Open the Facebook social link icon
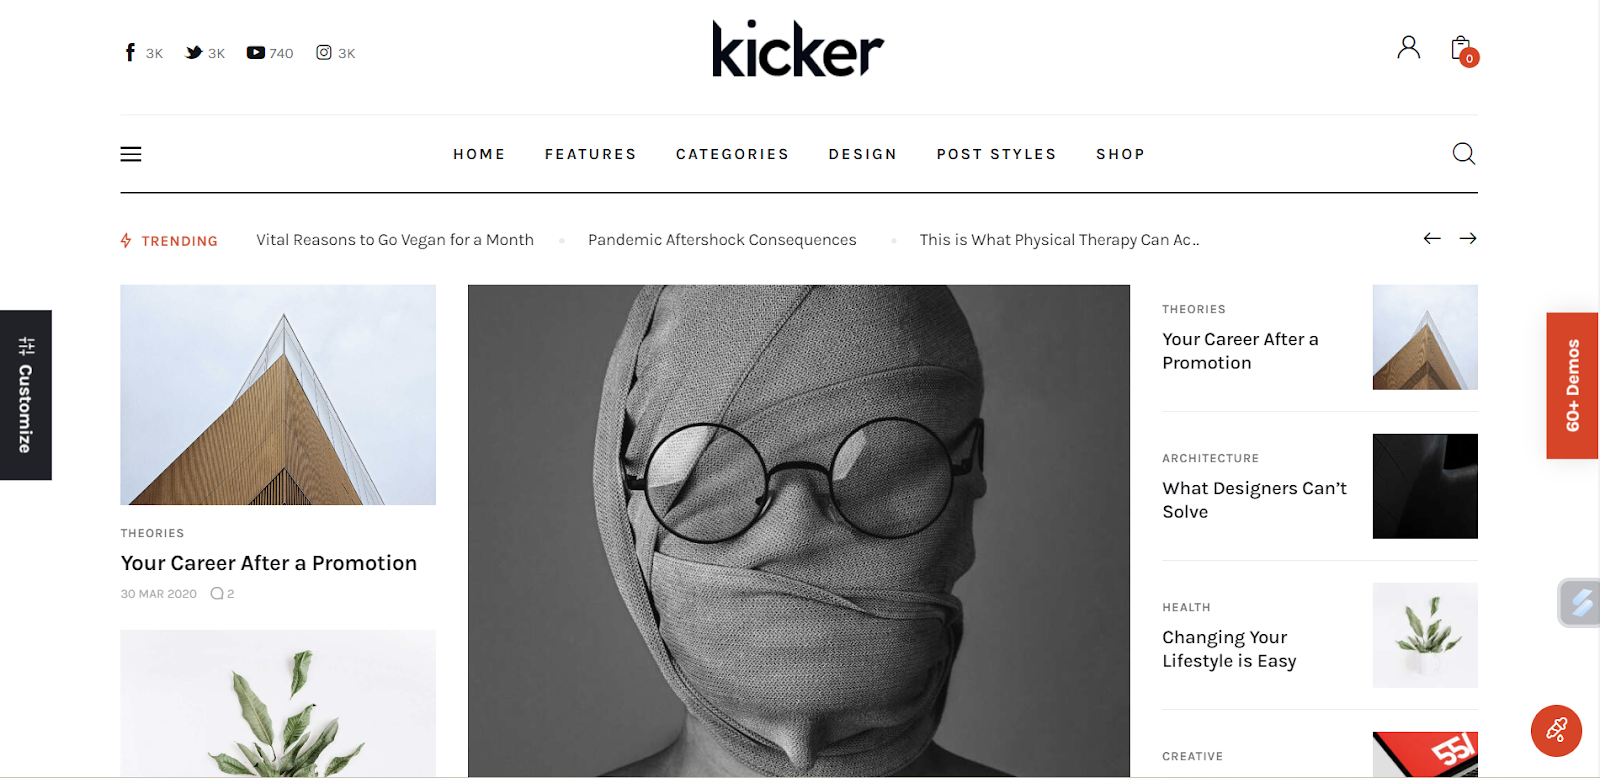This screenshot has width=1600, height=778. (130, 52)
